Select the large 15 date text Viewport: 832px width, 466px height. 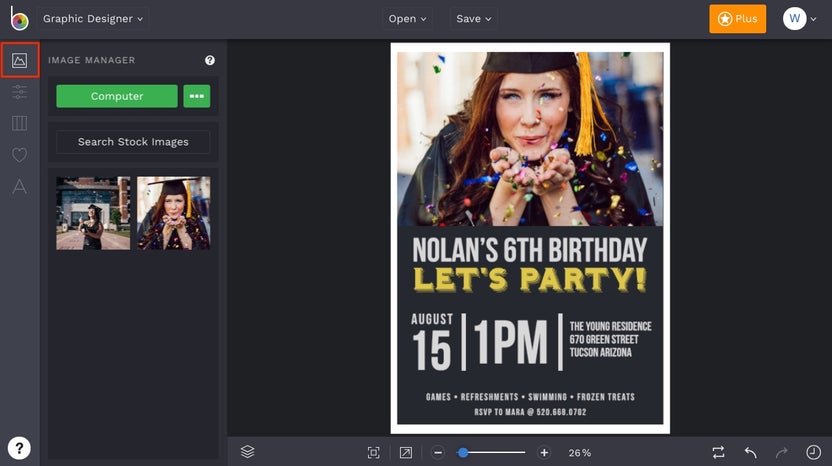pos(431,350)
